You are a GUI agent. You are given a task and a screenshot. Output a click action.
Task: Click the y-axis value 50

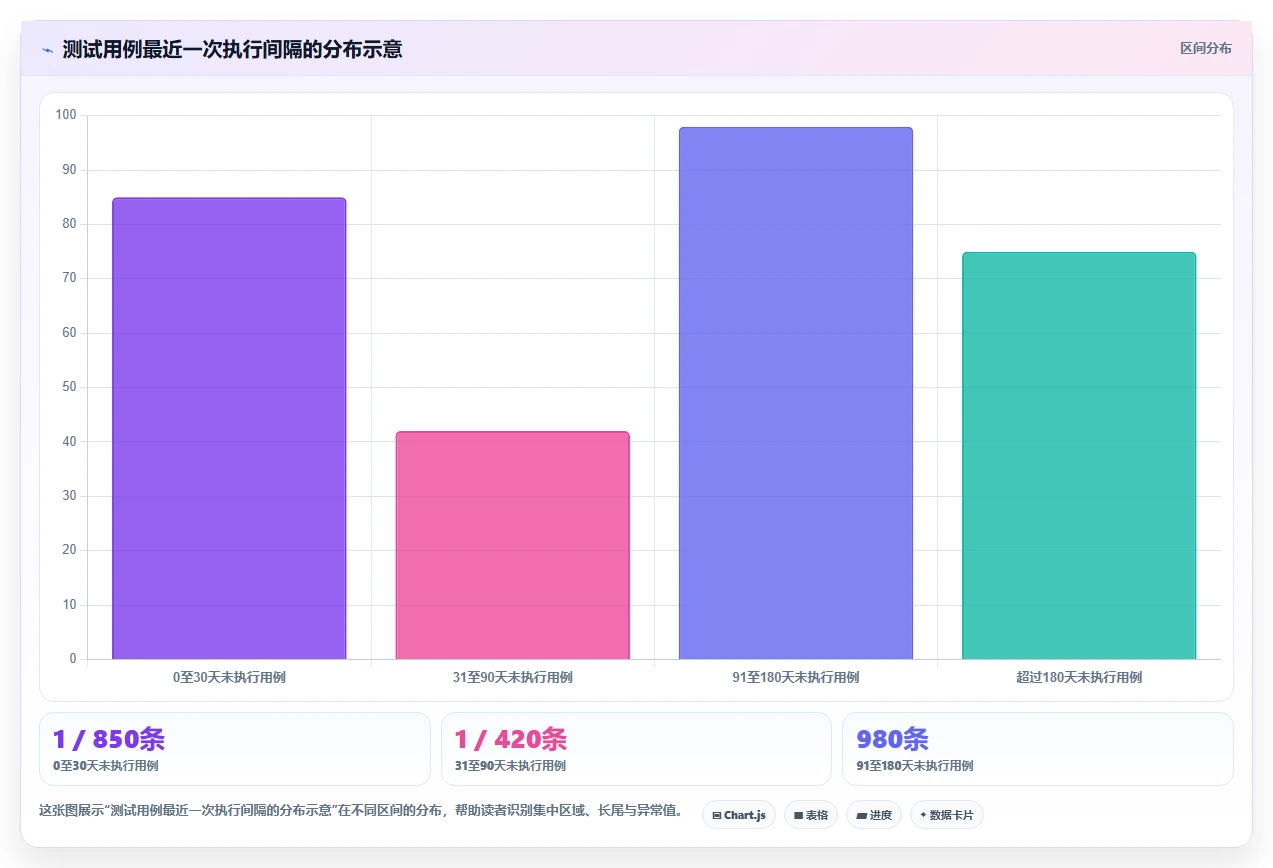(69, 387)
